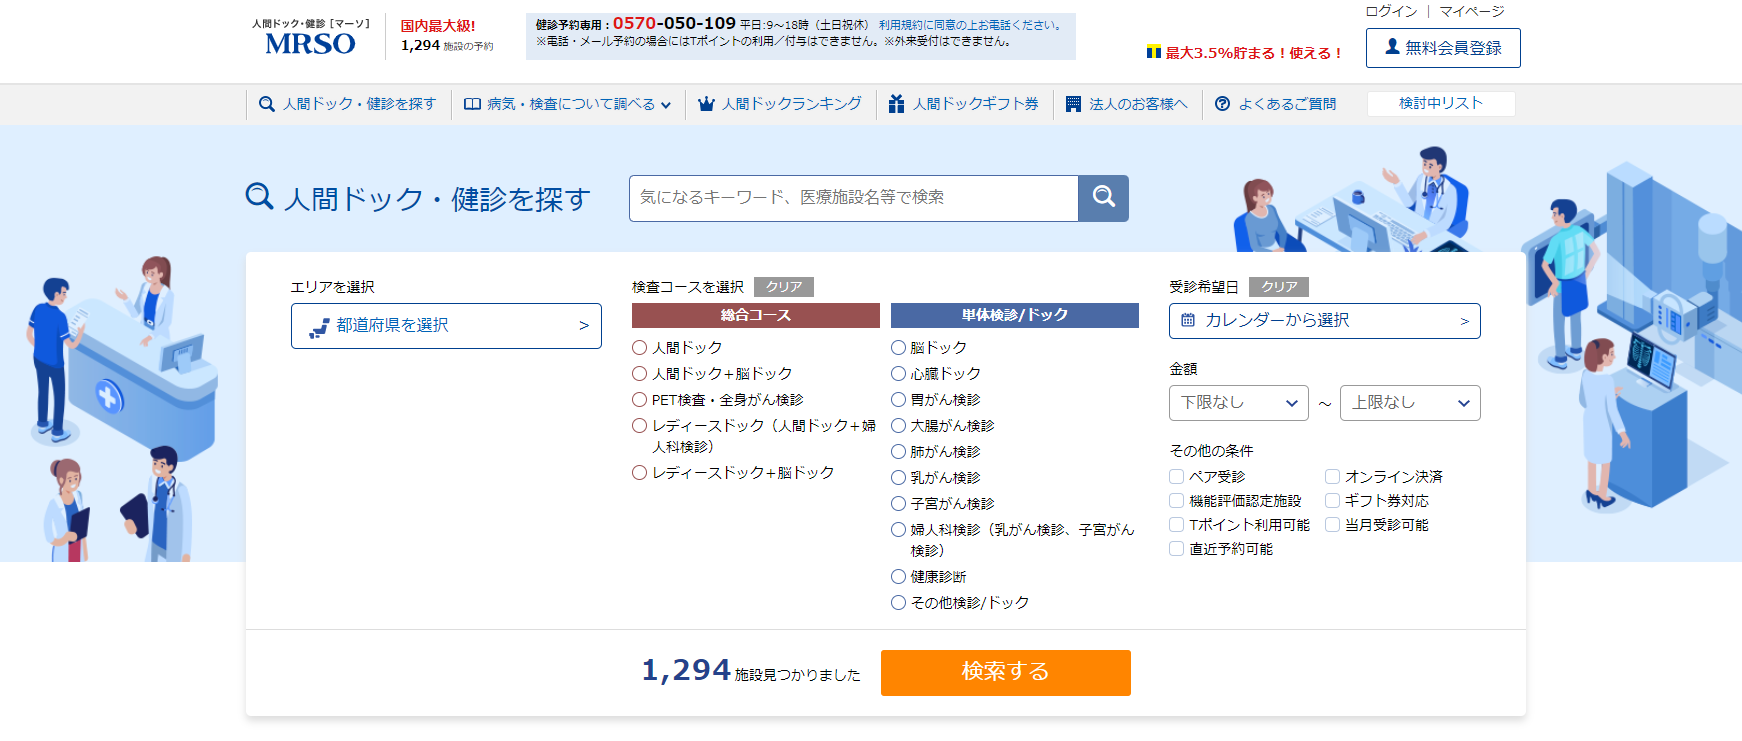Click the magnifier search submit icon button
The height and width of the screenshot is (741, 1742).
1103,198
